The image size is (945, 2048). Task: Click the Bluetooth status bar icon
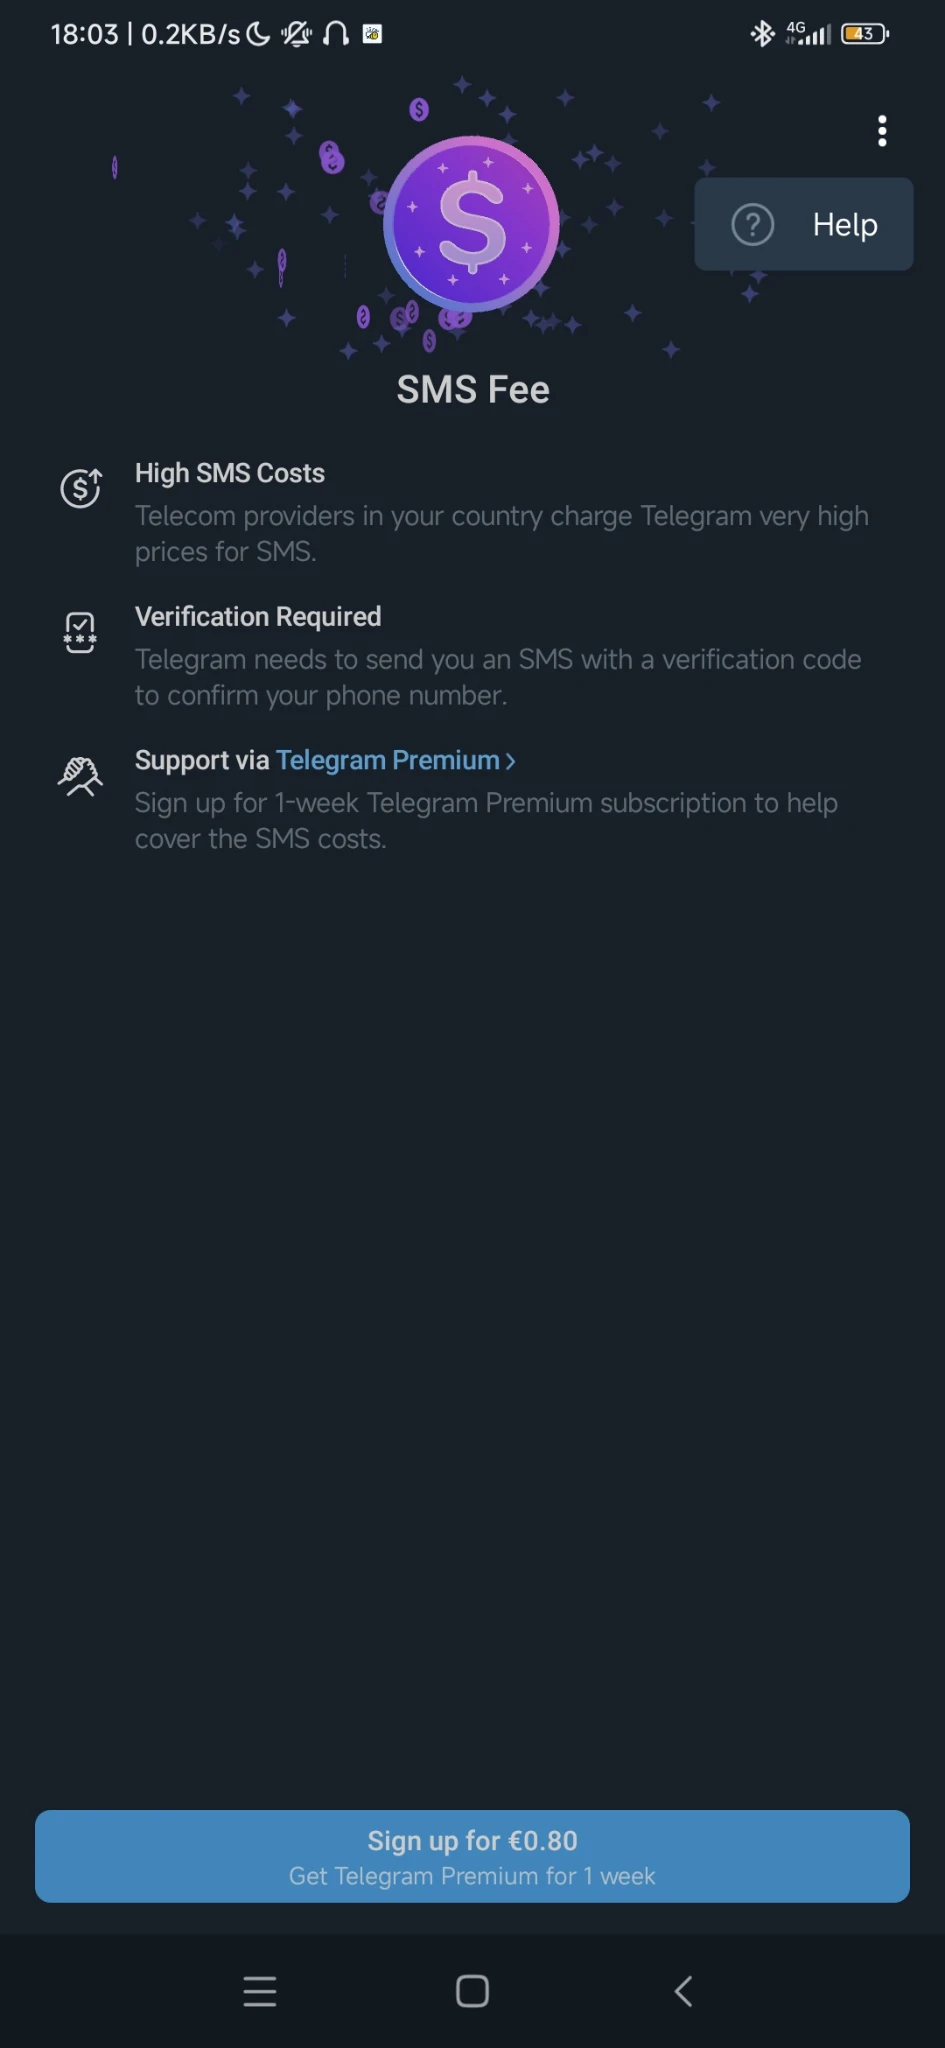coord(761,33)
